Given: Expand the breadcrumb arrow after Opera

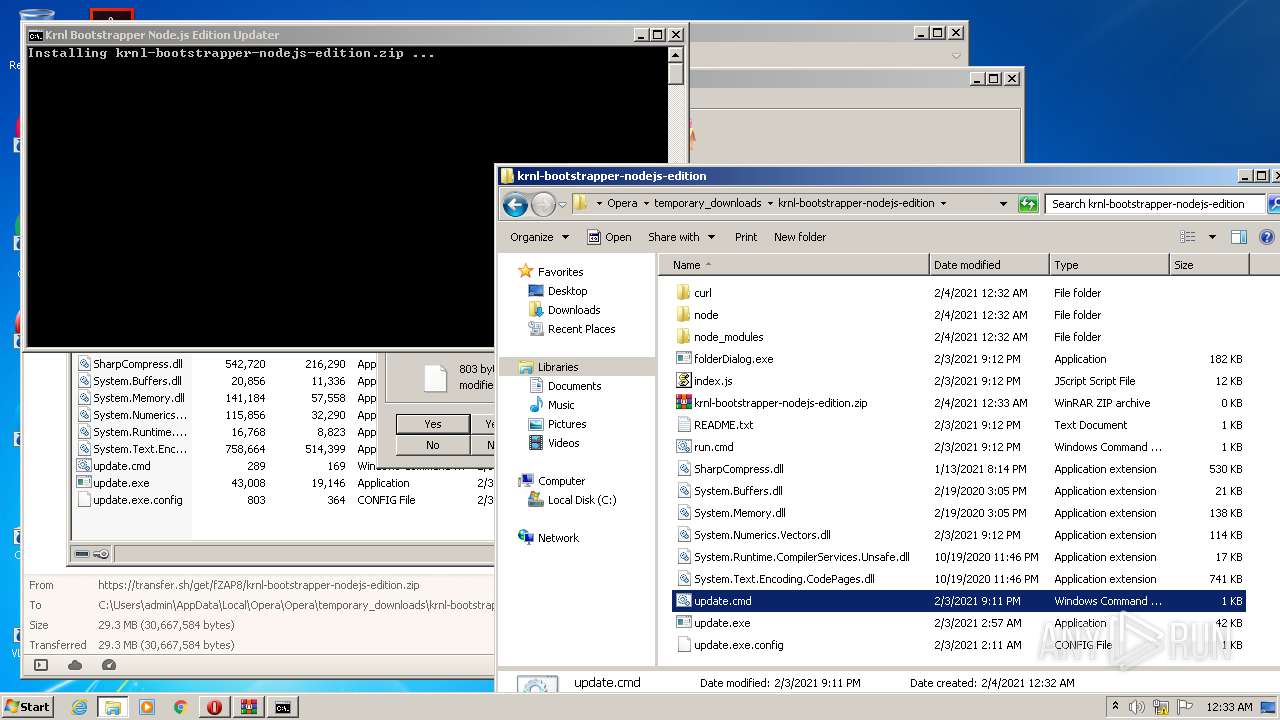Looking at the screenshot, I should tap(645, 203).
